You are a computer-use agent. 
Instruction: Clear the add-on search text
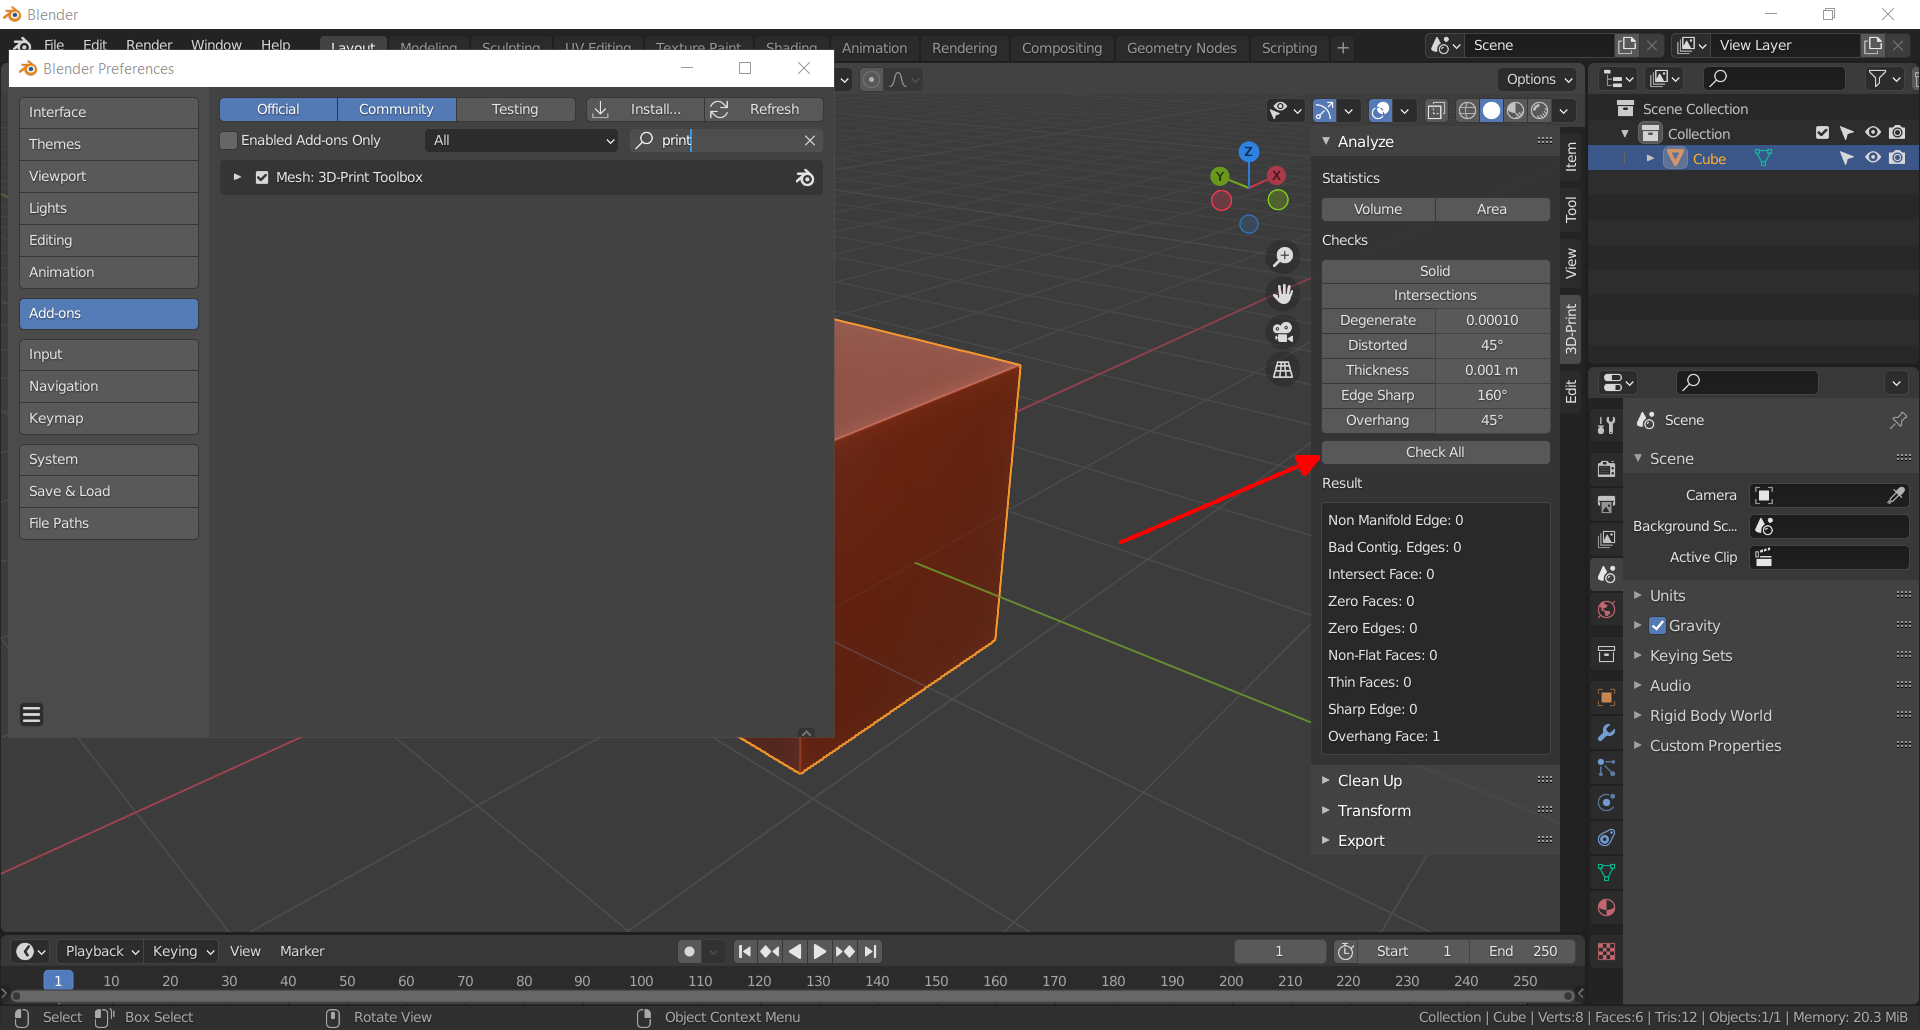coord(810,141)
